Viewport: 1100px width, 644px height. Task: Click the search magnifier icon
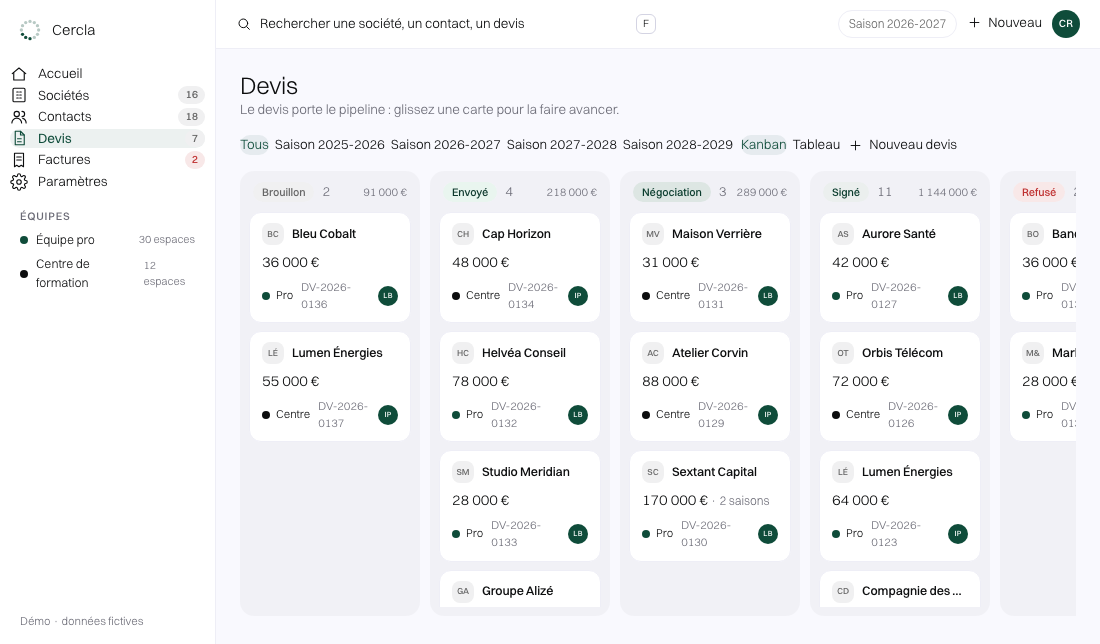point(244,24)
